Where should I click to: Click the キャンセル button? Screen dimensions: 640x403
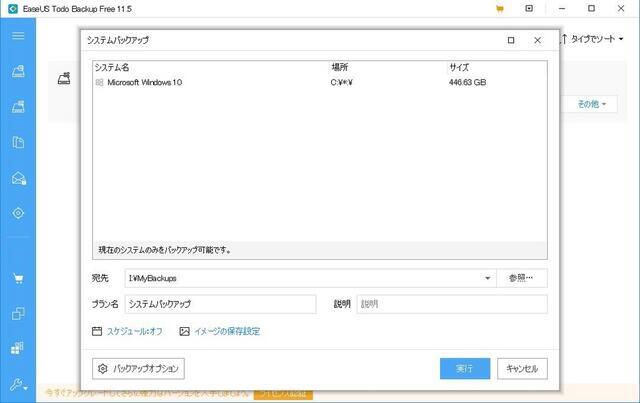(x=522, y=369)
